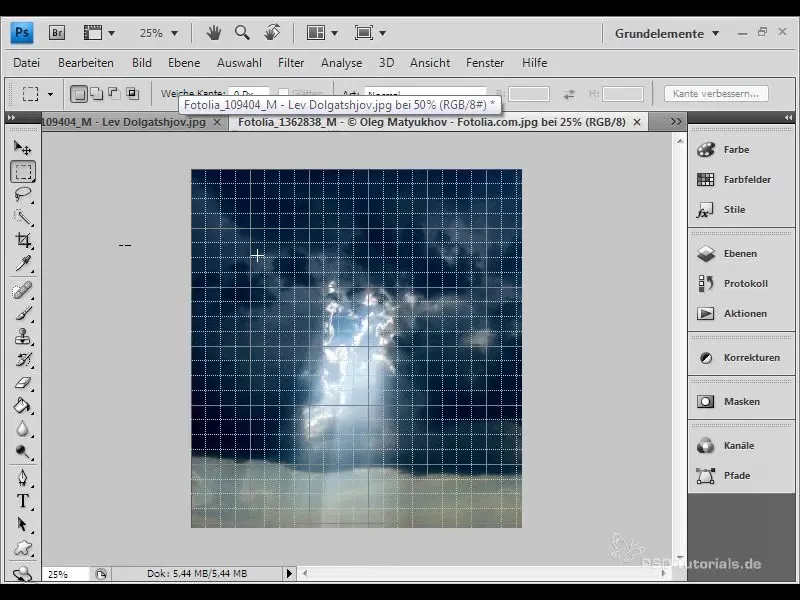Open the Ansicht menu
Viewport: 800px width, 600px height.
430,63
